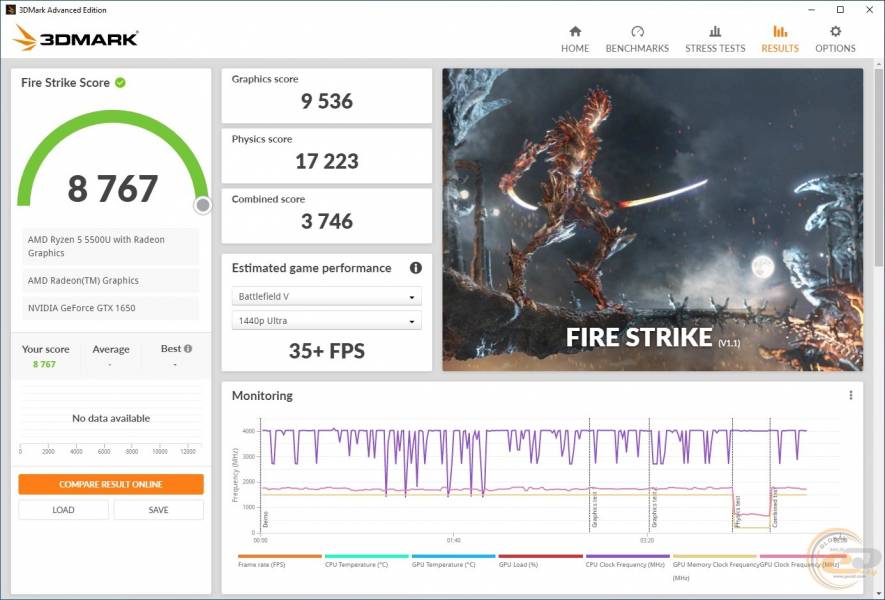The image size is (885, 600).
Task: Go to the Benchmarks tab
Action: [x=637, y=40]
